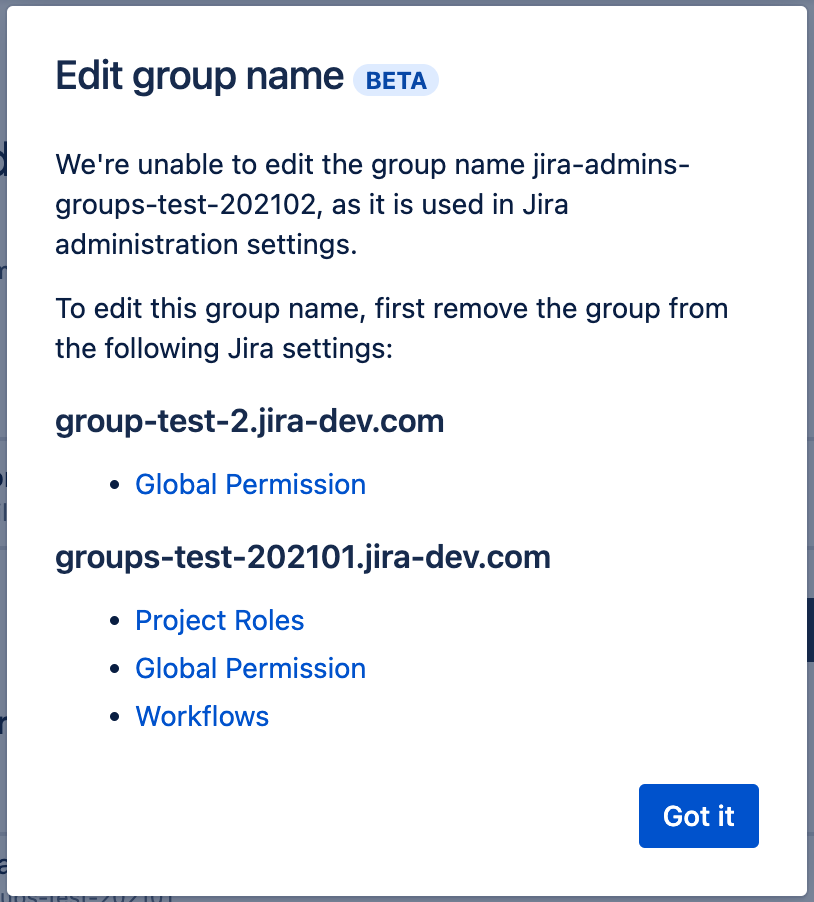Open the Project Roles link
The image size is (814, 902).
point(219,620)
